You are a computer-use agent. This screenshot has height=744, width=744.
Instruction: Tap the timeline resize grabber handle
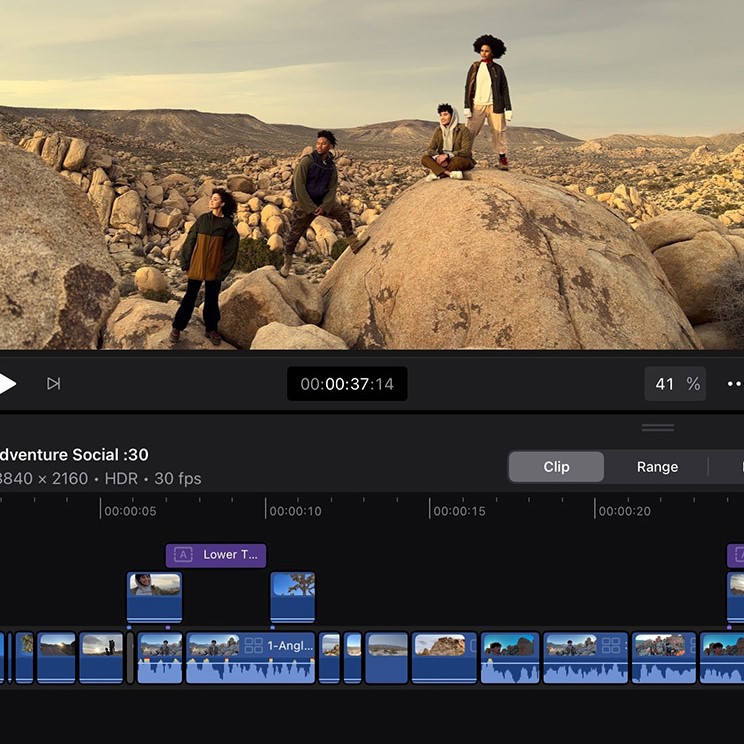[657, 427]
